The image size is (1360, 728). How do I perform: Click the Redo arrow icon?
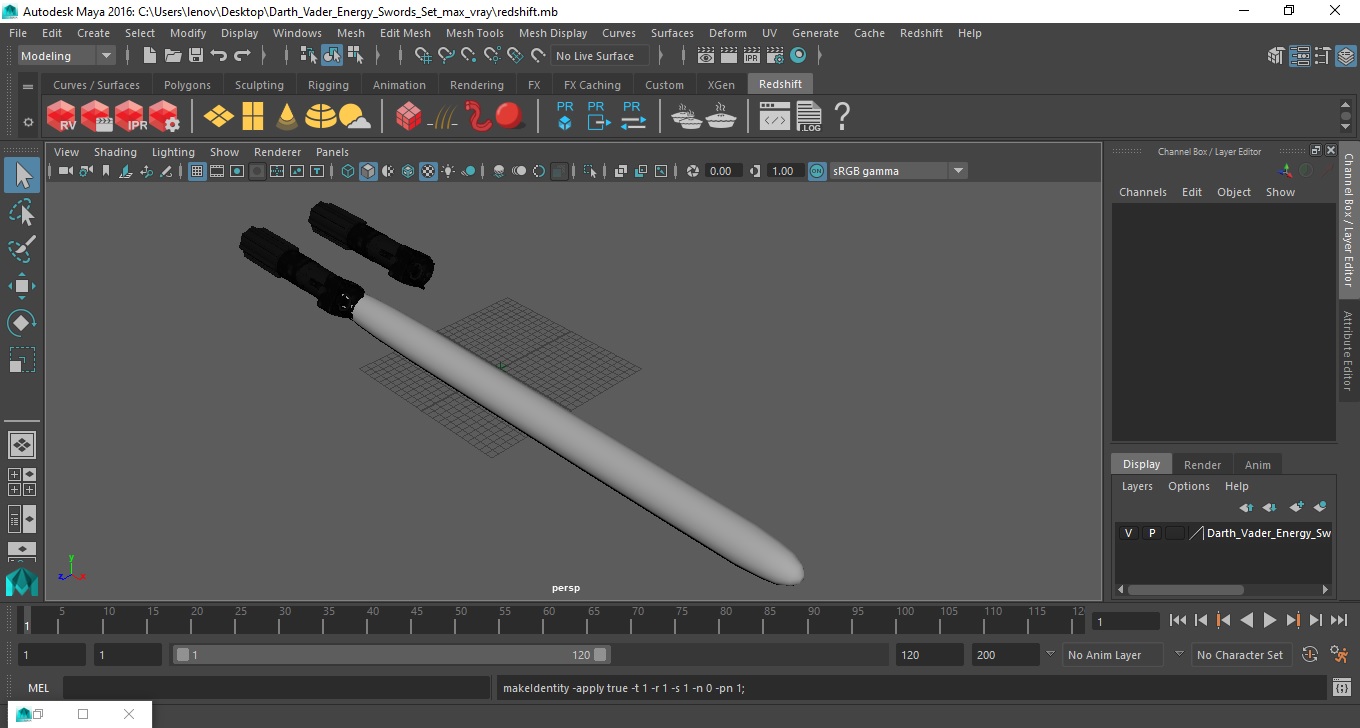[242, 56]
